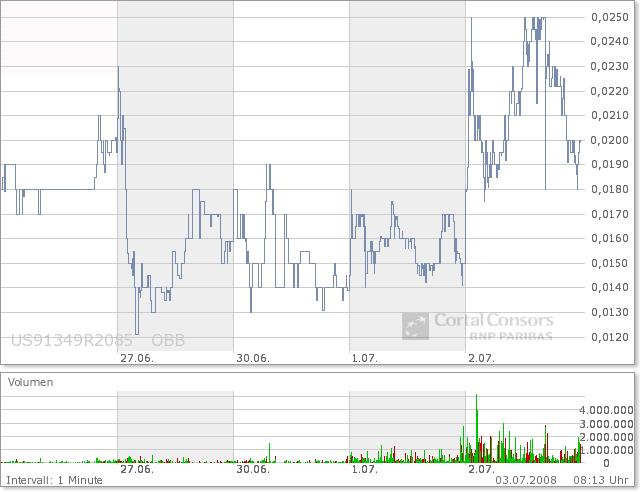Viewport: 640px width, 492px height.
Task: Click the 4.000.000 volume axis label
Action: (x=606, y=410)
